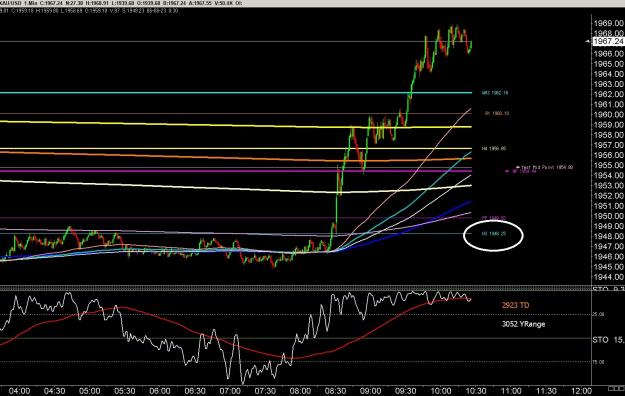Click the 09:00 time axis label
This screenshot has width=625, height=396.
[370, 391]
